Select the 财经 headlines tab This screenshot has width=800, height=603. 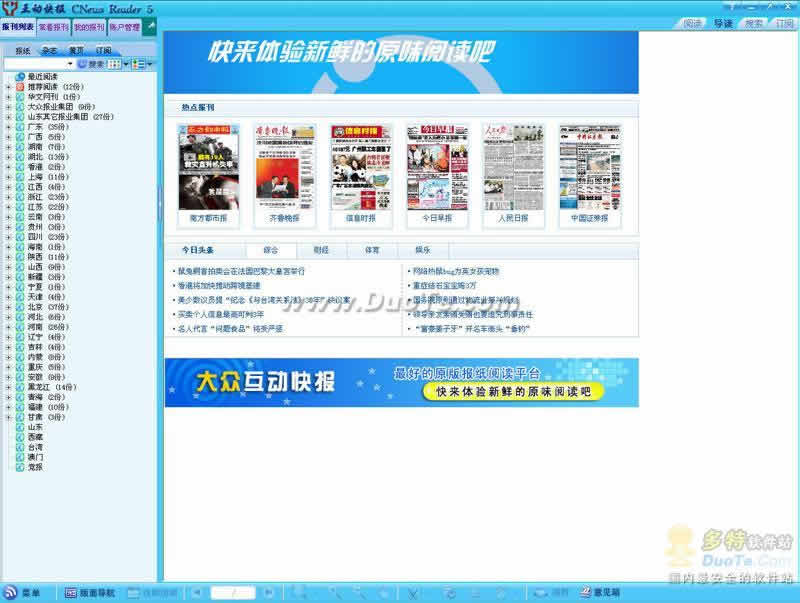click(x=321, y=250)
